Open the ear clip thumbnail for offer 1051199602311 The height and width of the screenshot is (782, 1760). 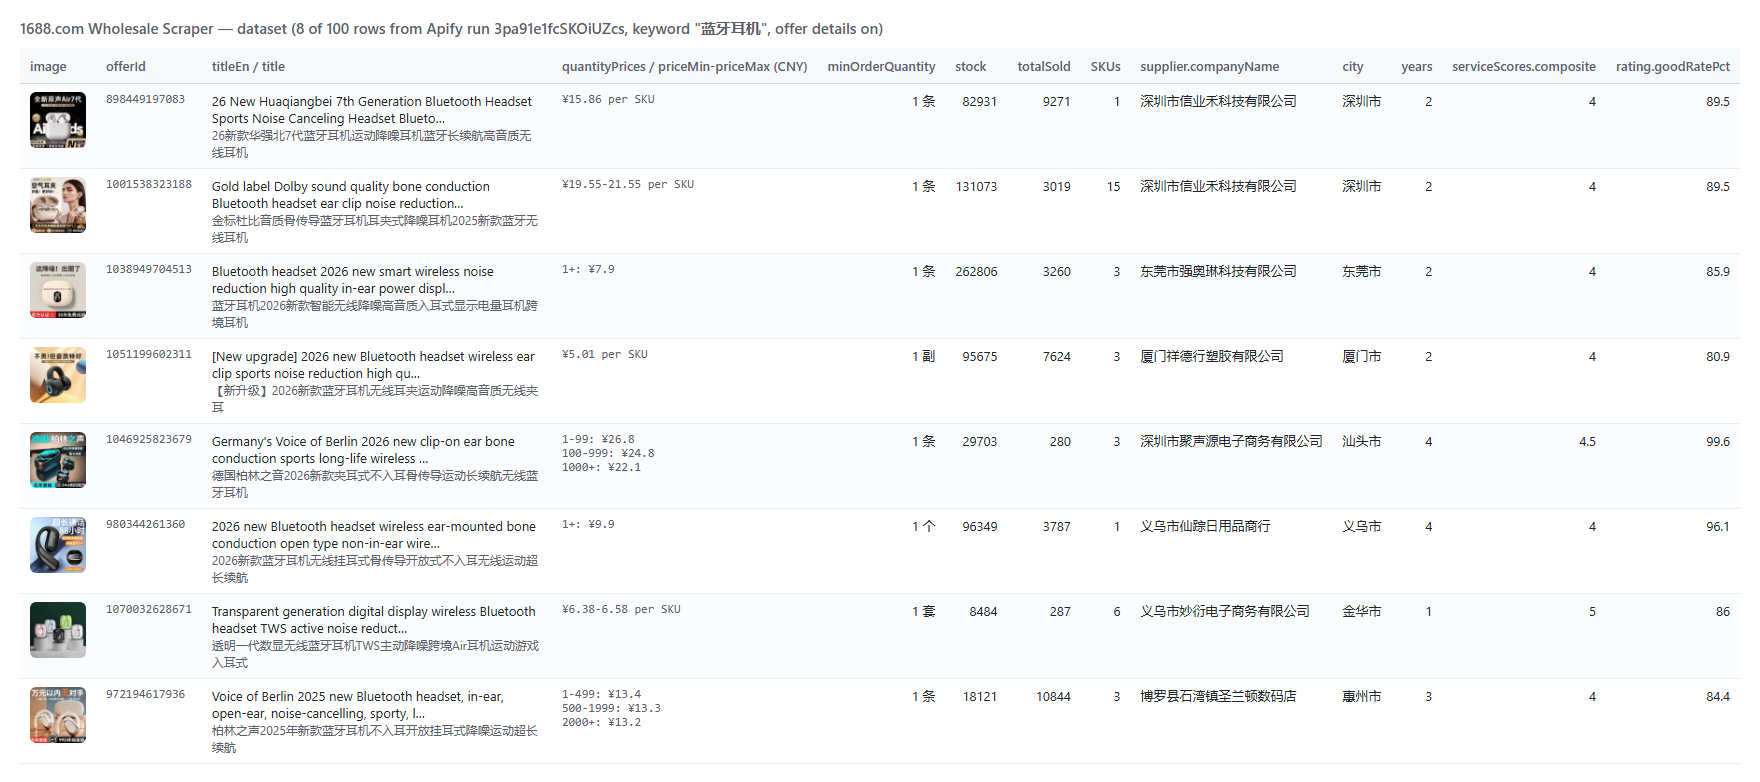coord(58,375)
